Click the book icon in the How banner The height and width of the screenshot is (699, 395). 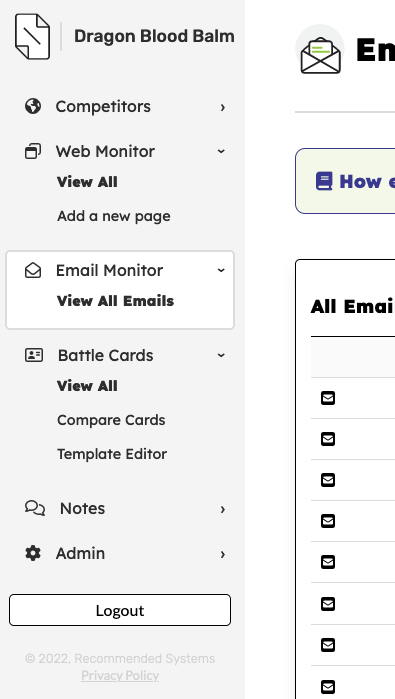pyautogui.click(x=324, y=181)
